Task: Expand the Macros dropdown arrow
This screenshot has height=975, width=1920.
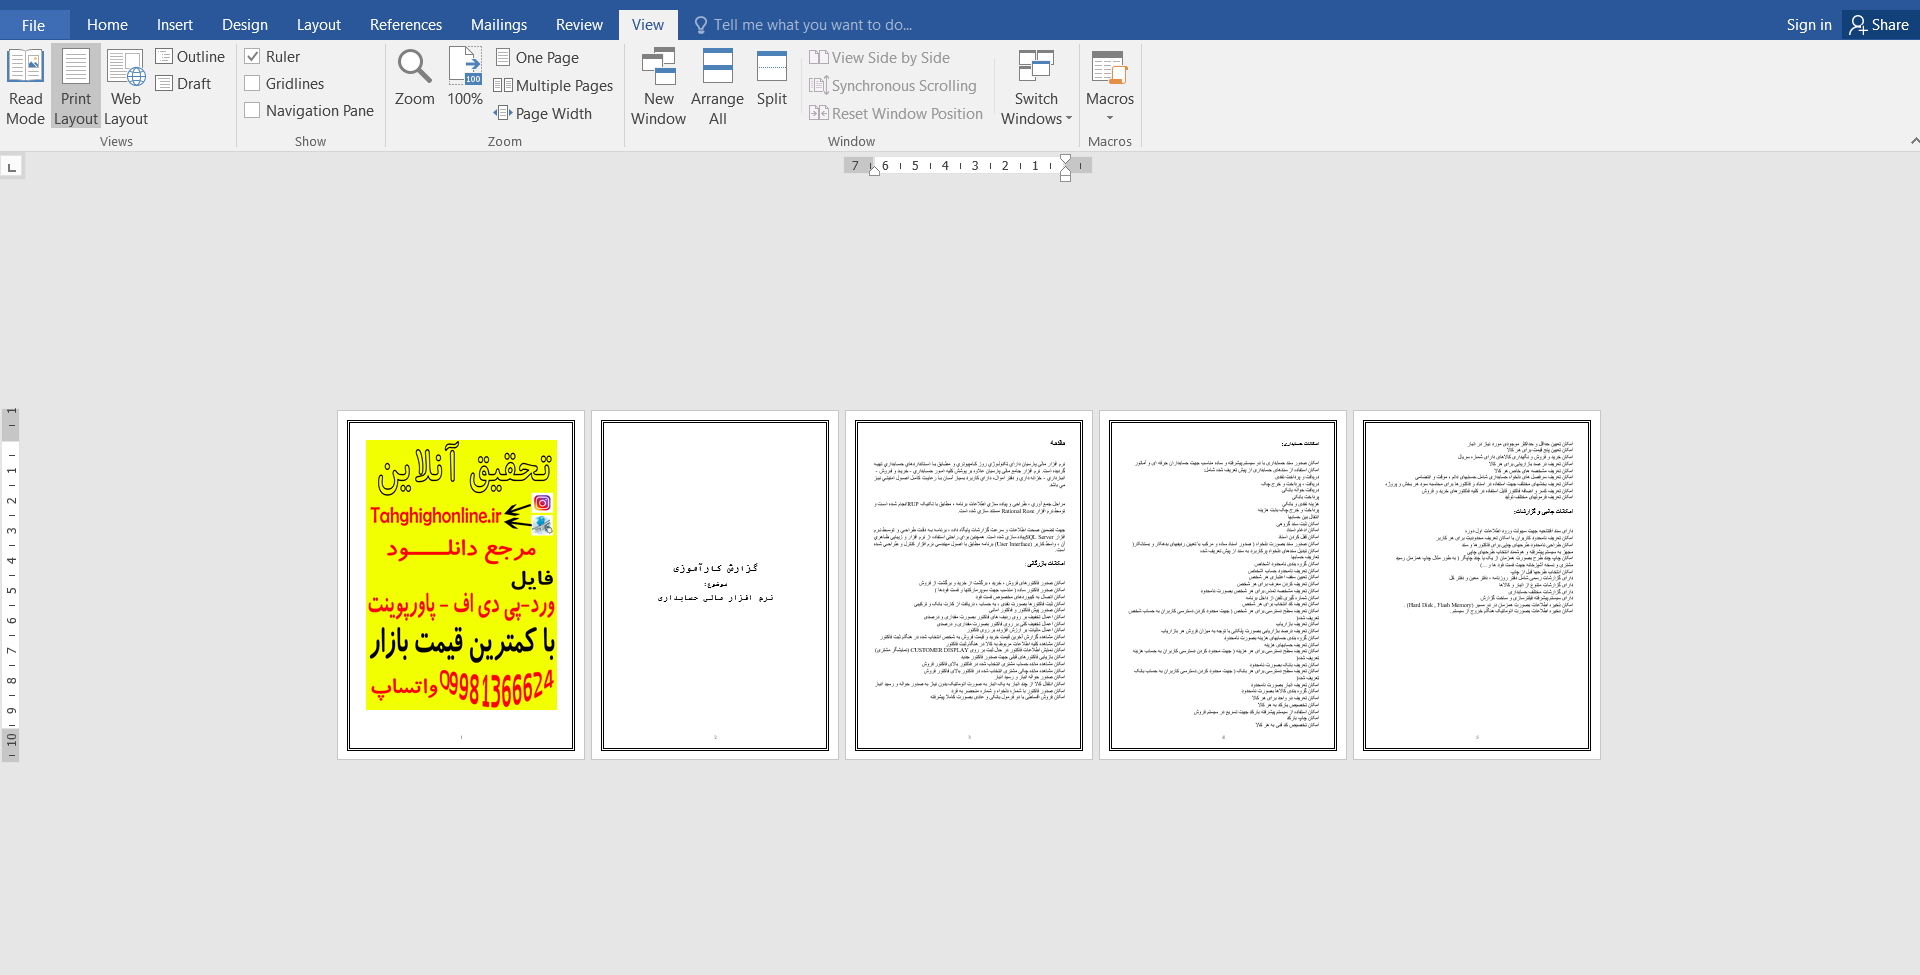Action: pos(1110,118)
